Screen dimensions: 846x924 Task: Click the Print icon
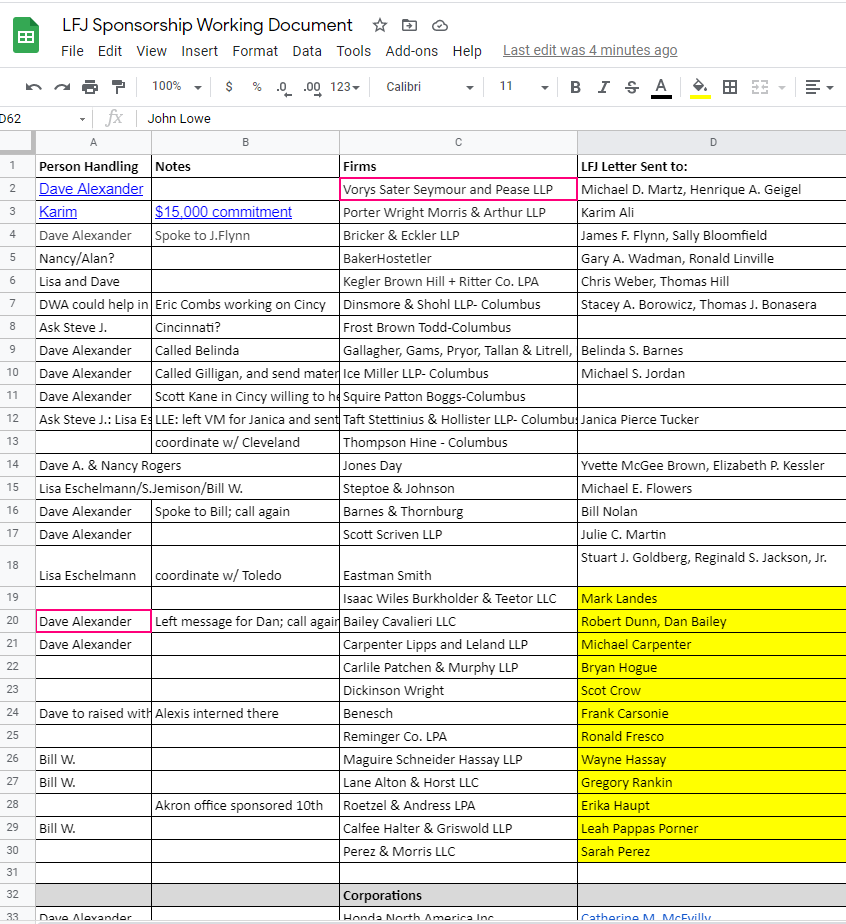click(90, 87)
